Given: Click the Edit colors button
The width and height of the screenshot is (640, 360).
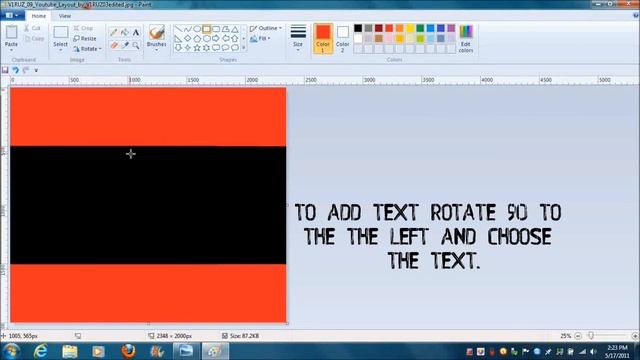Looking at the screenshot, I should [466, 39].
